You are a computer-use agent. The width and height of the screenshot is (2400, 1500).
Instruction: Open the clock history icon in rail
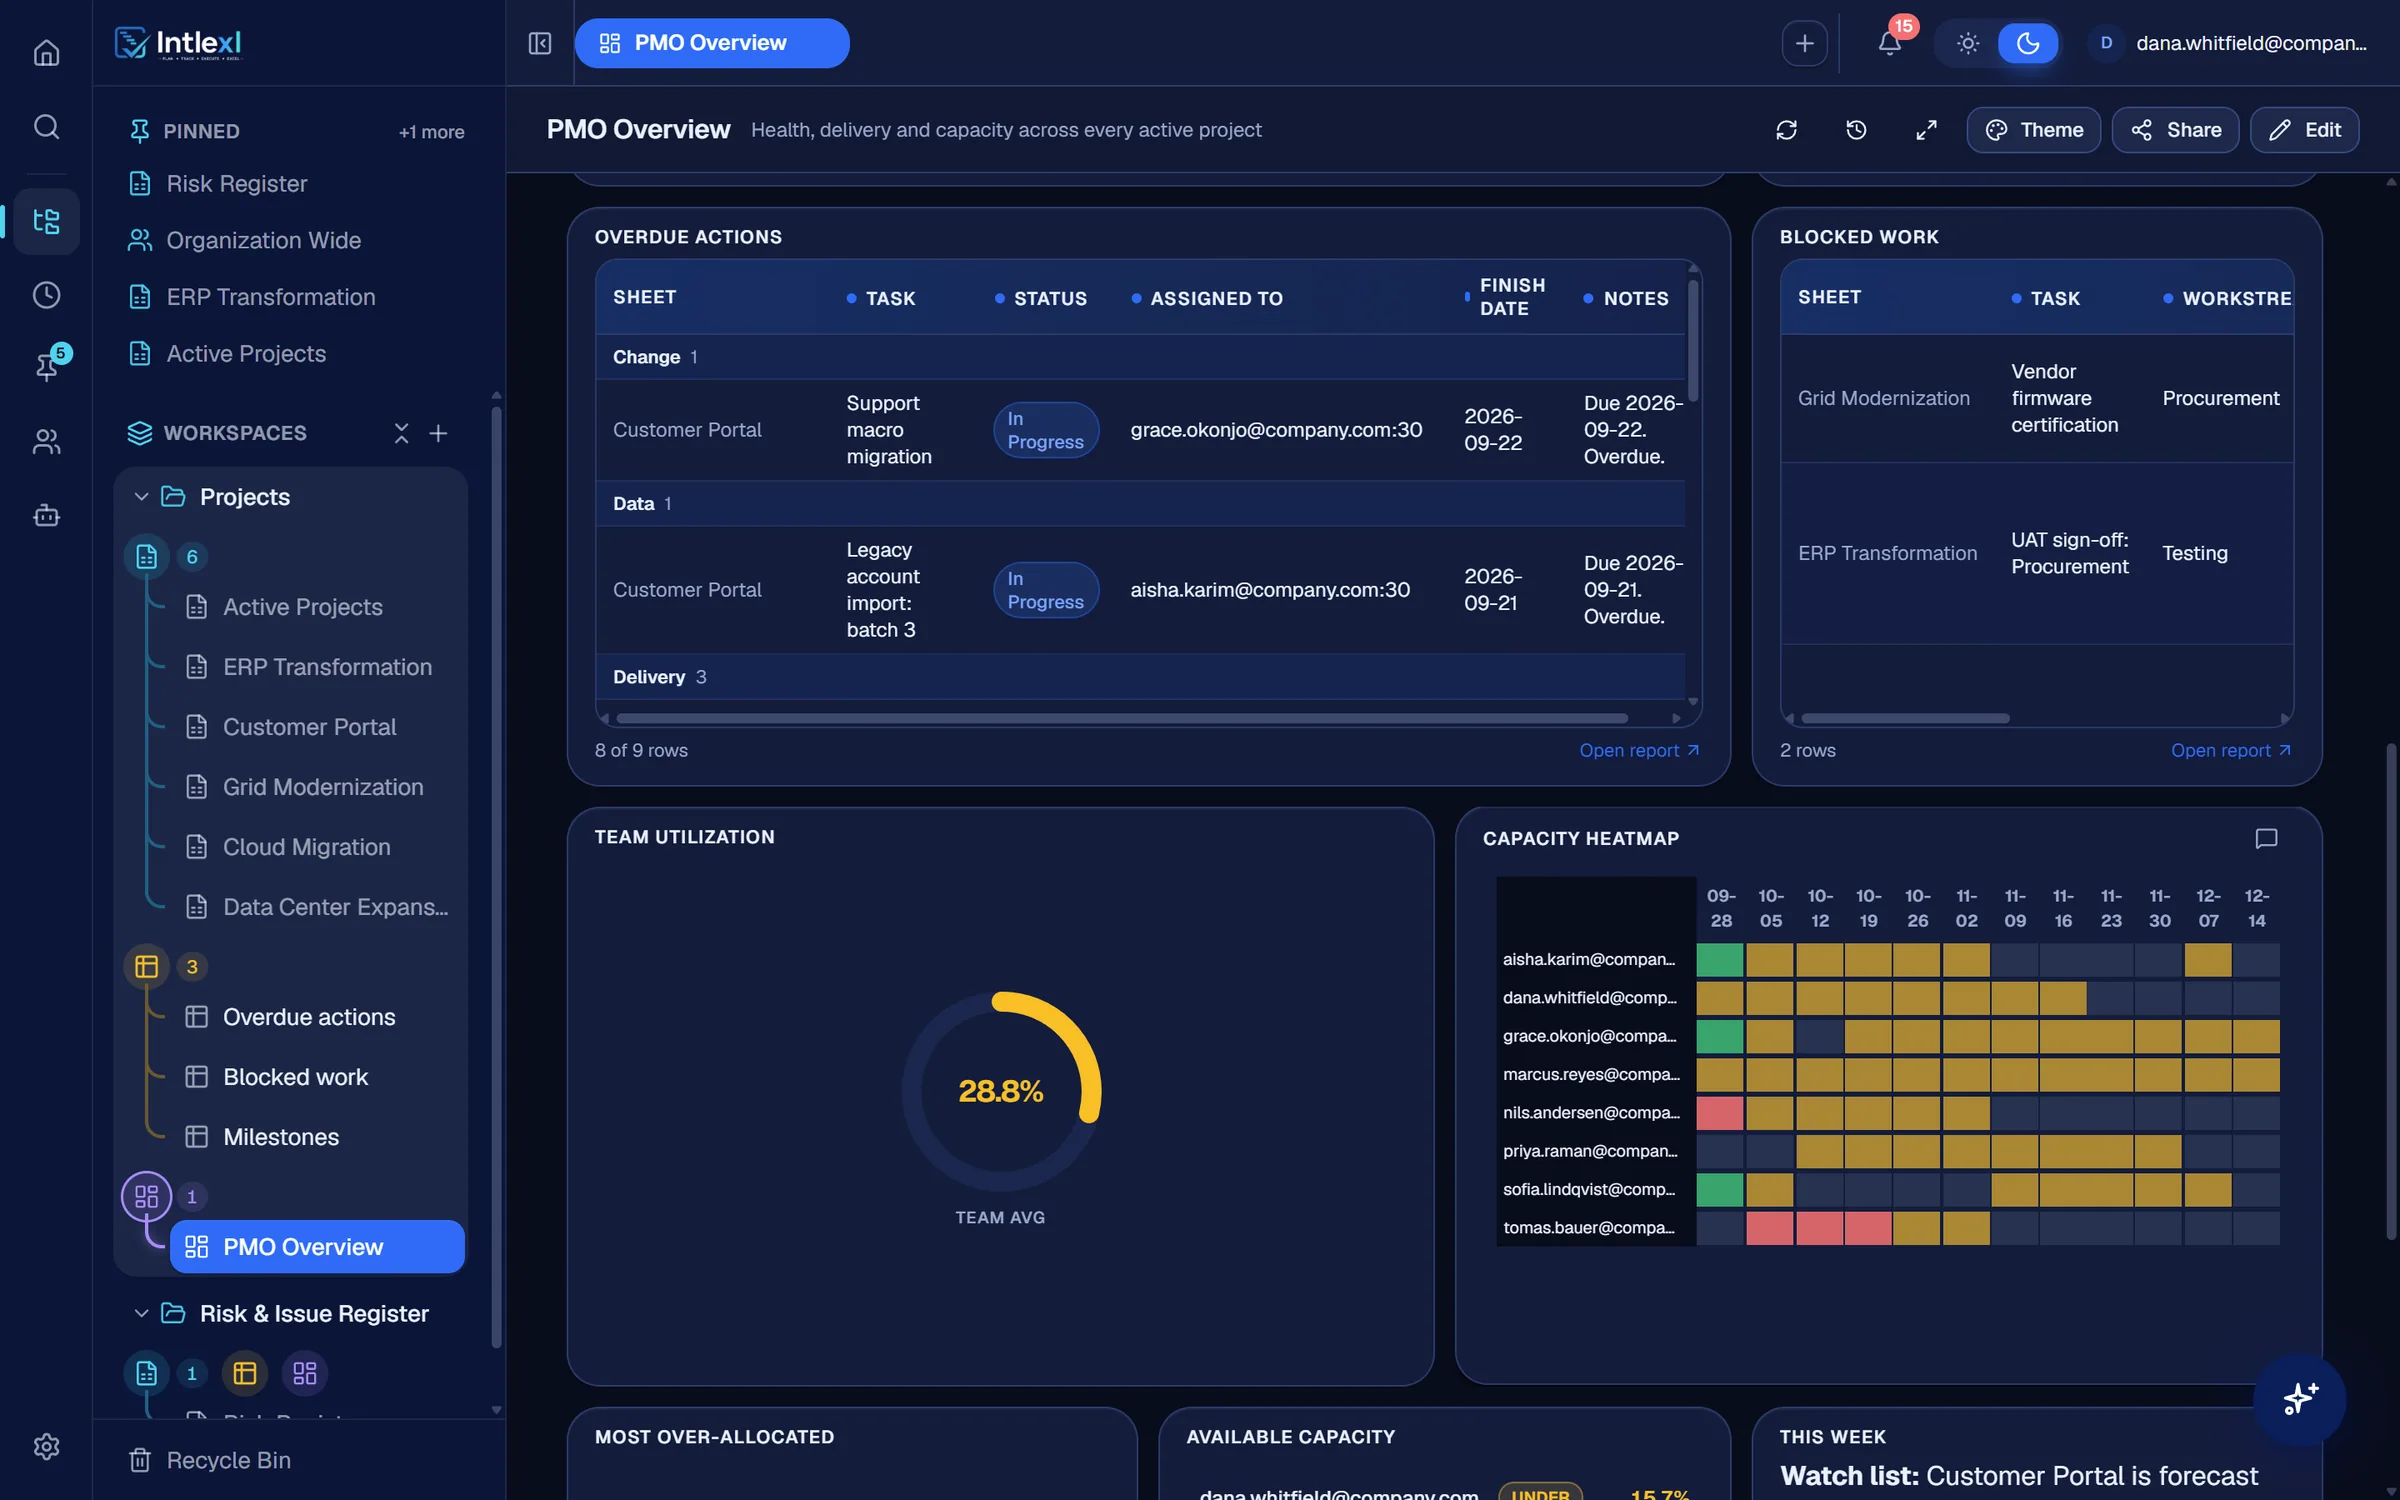[46, 295]
